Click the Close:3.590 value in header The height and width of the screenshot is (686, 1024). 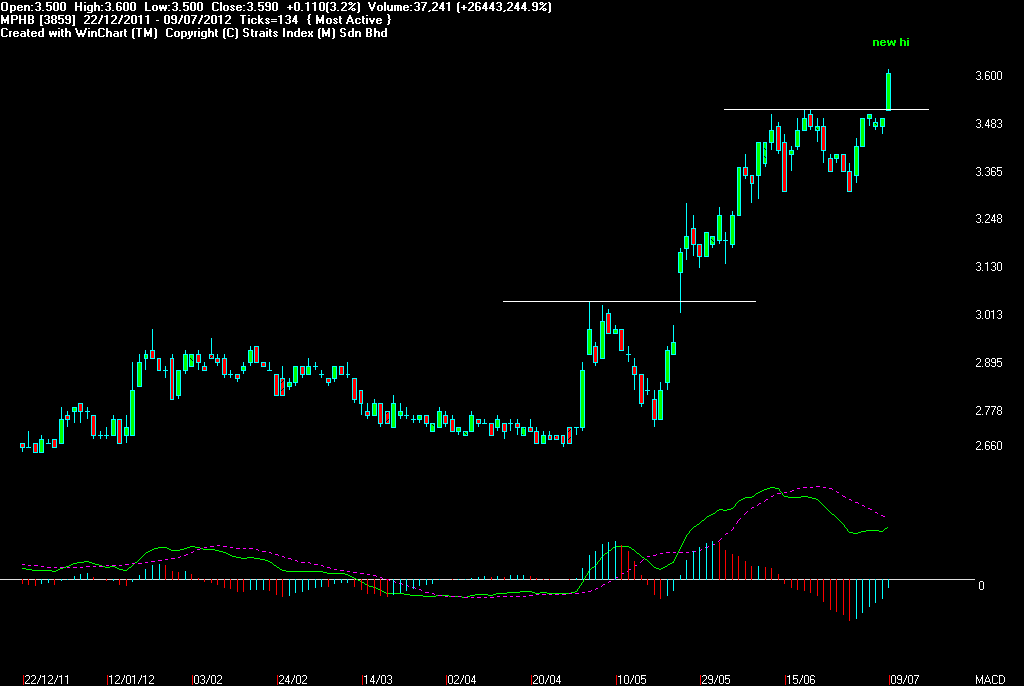245,7
